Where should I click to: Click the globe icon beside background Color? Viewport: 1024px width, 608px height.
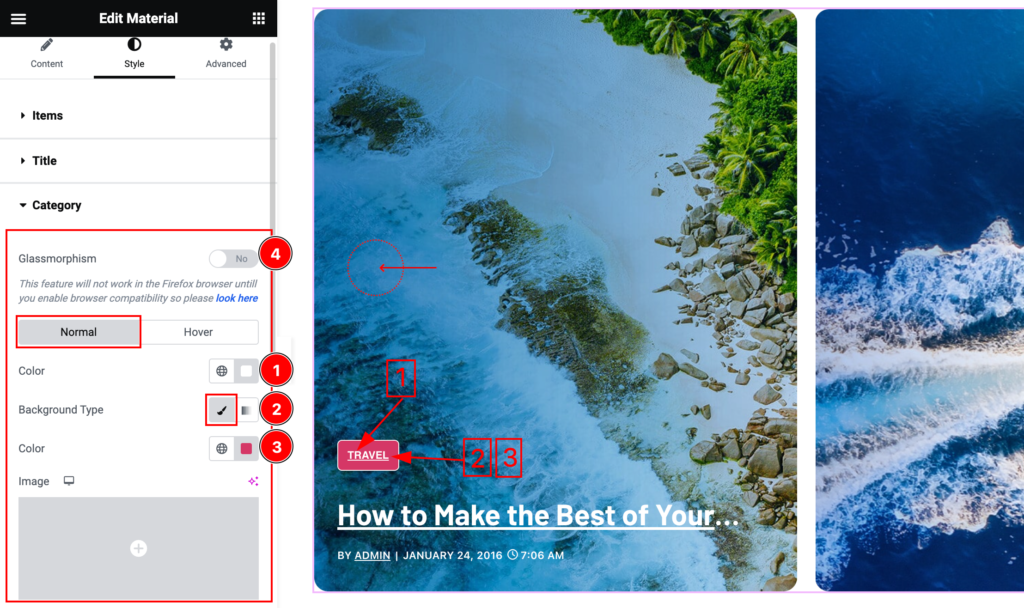point(222,449)
